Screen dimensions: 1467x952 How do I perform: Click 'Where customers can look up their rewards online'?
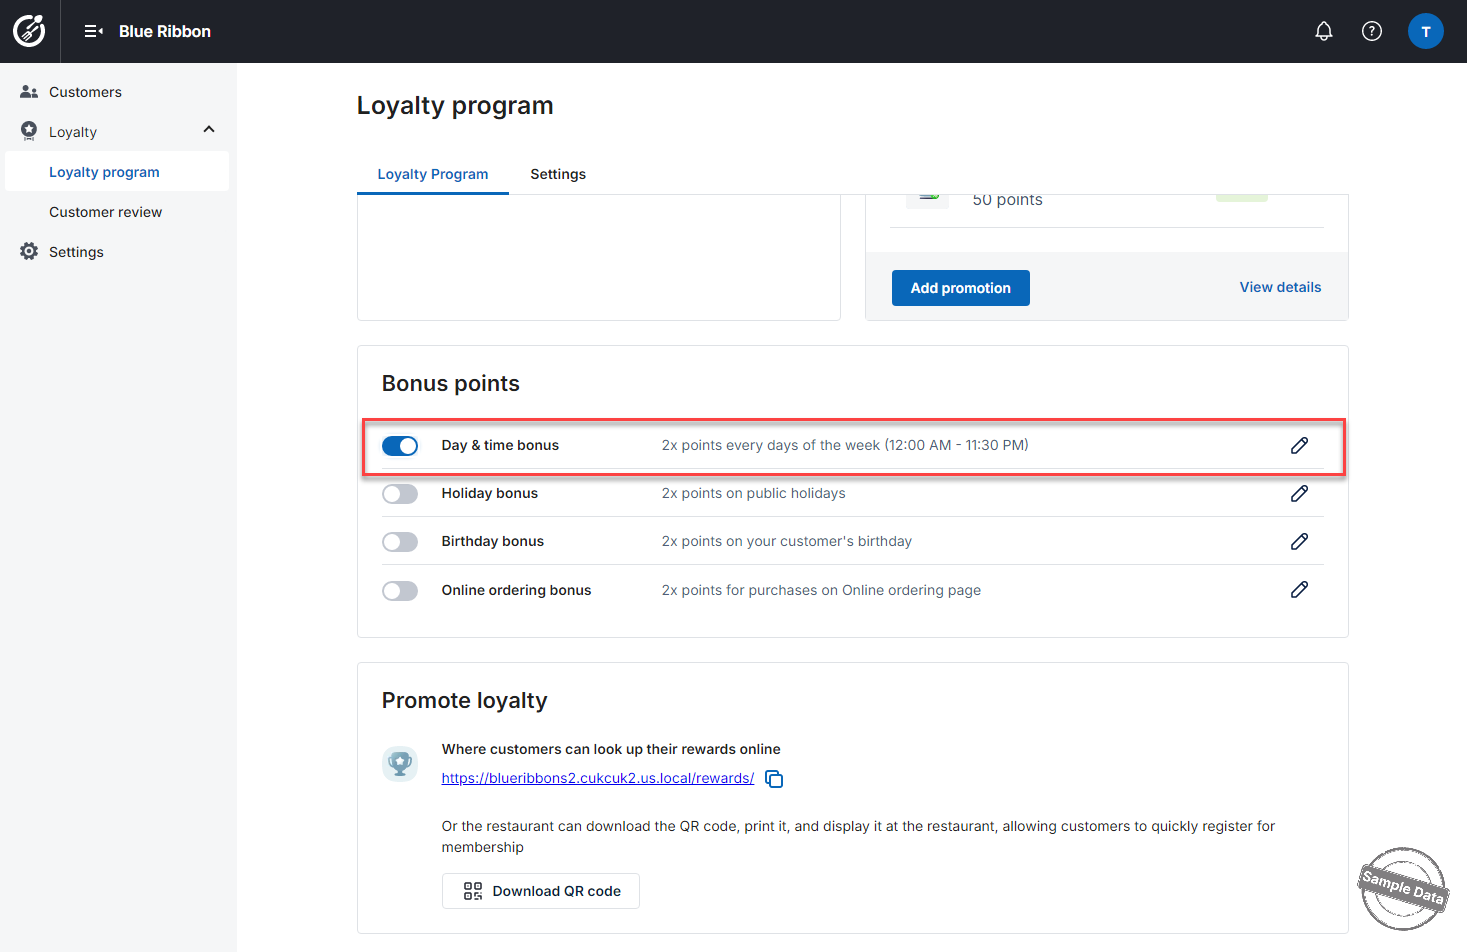pyautogui.click(x=611, y=749)
